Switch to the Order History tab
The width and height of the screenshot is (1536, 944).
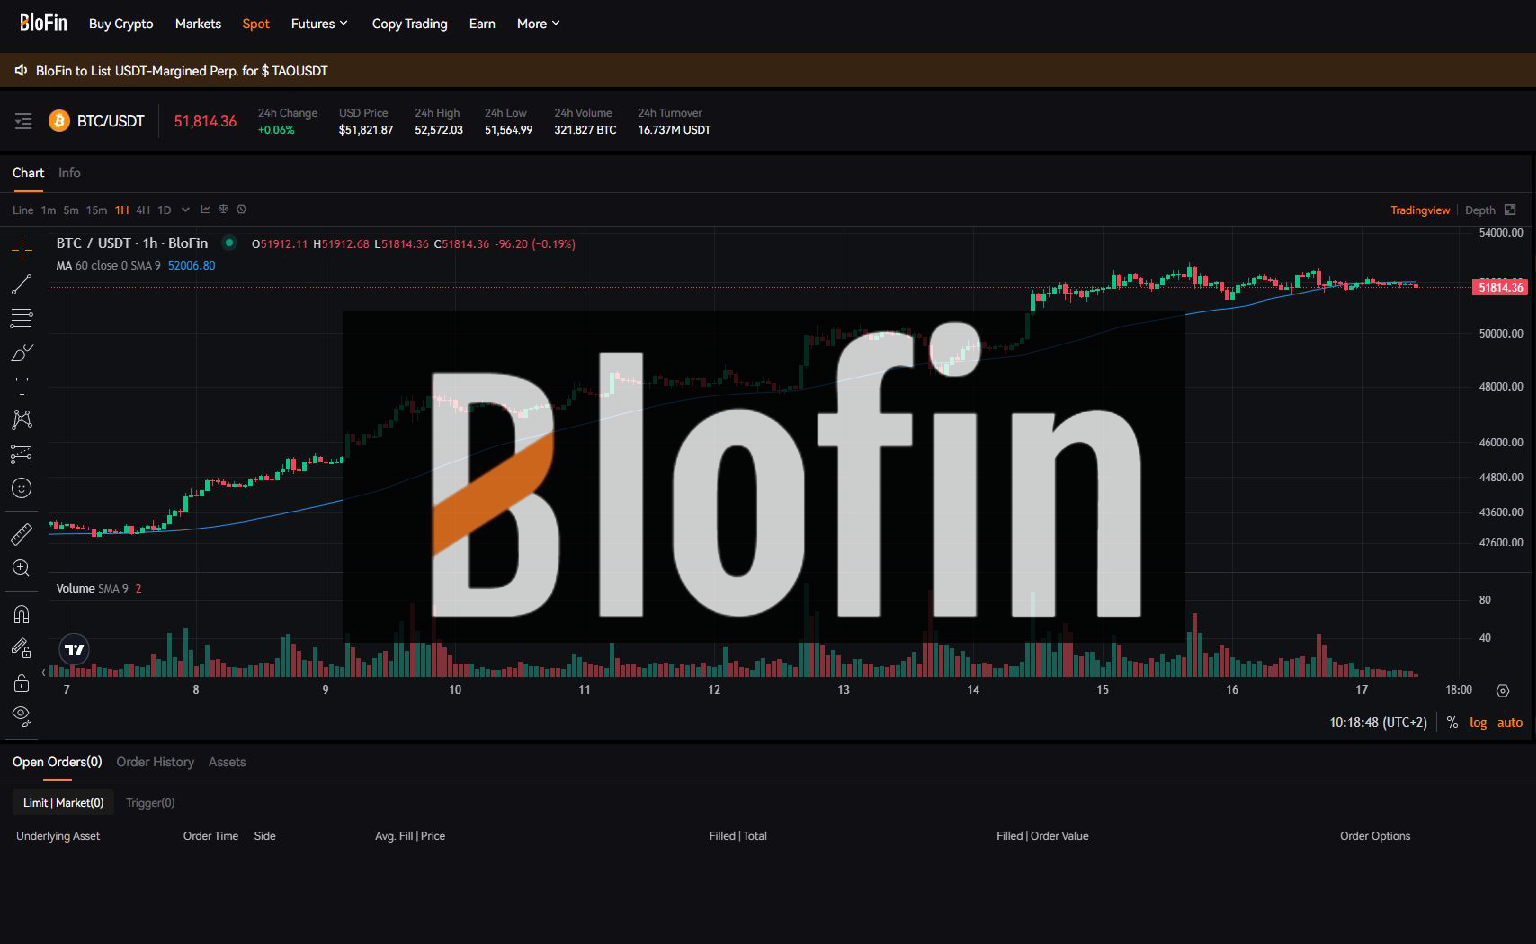[x=155, y=762]
